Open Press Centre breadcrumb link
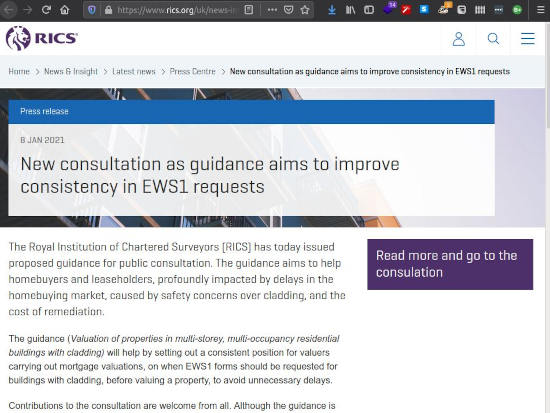This screenshot has width=550, height=413. (193, 72)
